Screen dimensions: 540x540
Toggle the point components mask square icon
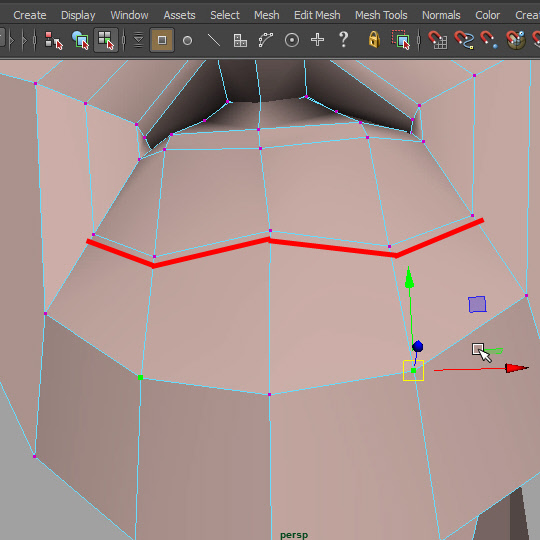[x=162, y=40]
